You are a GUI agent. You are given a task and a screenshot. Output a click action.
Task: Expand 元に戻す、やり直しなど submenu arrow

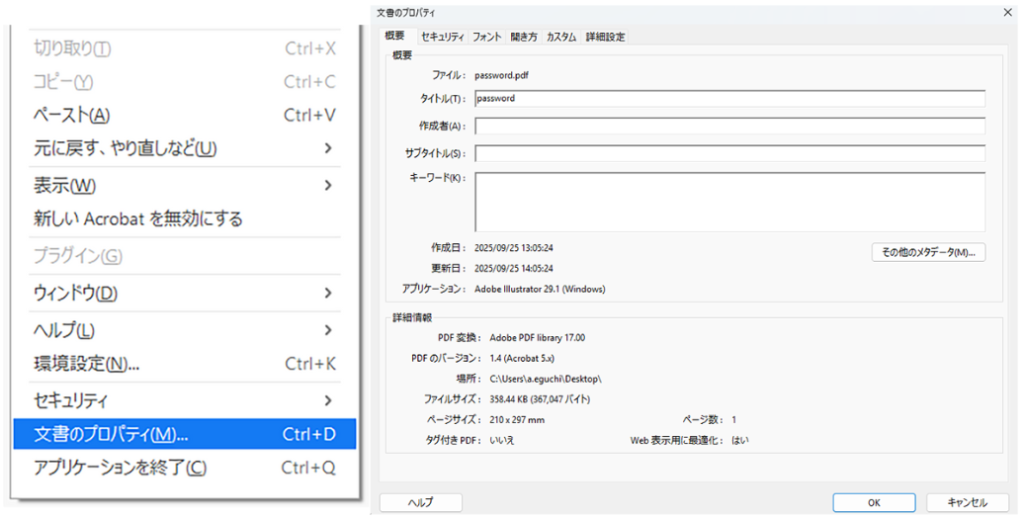pyautogui.click(x=327, y=149)
